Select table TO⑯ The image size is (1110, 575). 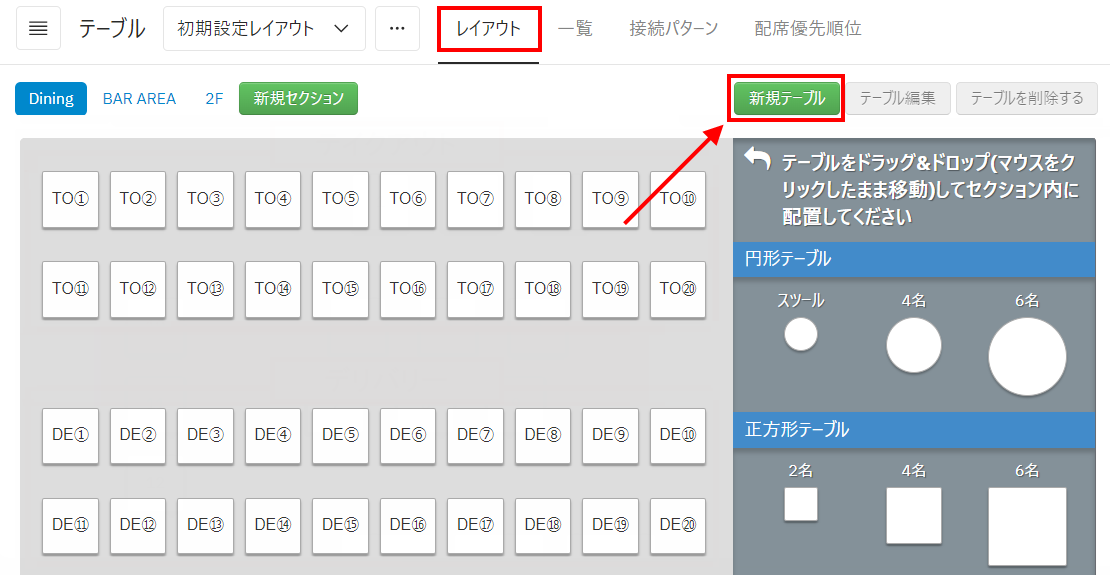pyautogui.click(x=408, y=290)
